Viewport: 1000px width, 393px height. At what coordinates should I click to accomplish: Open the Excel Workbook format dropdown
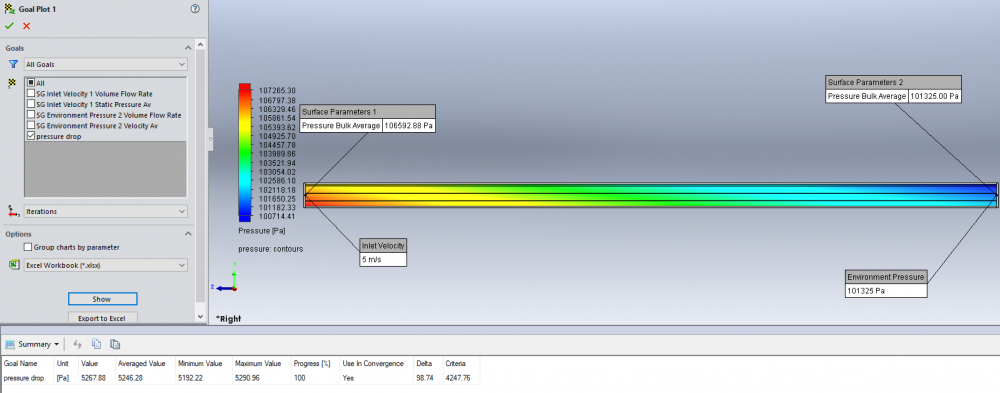(x=105, y=265)
